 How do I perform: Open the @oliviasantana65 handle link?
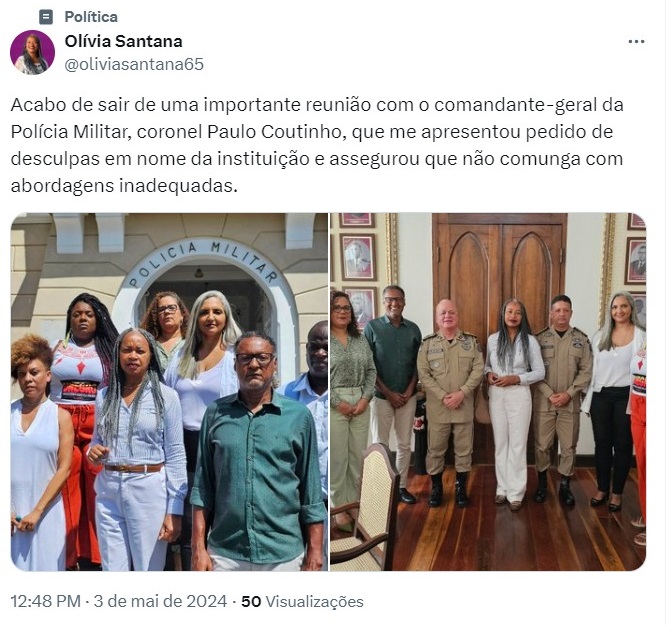pyautogui.click(x=134, y=64)
